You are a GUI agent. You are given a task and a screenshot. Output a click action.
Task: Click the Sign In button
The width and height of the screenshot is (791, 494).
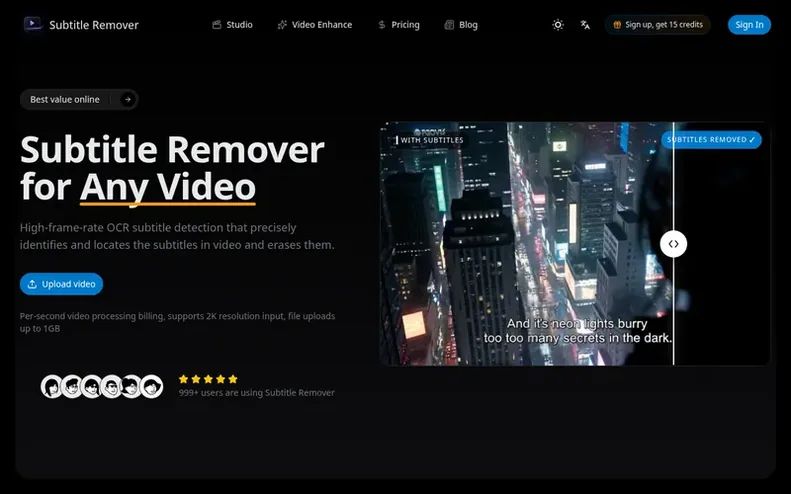749,25
